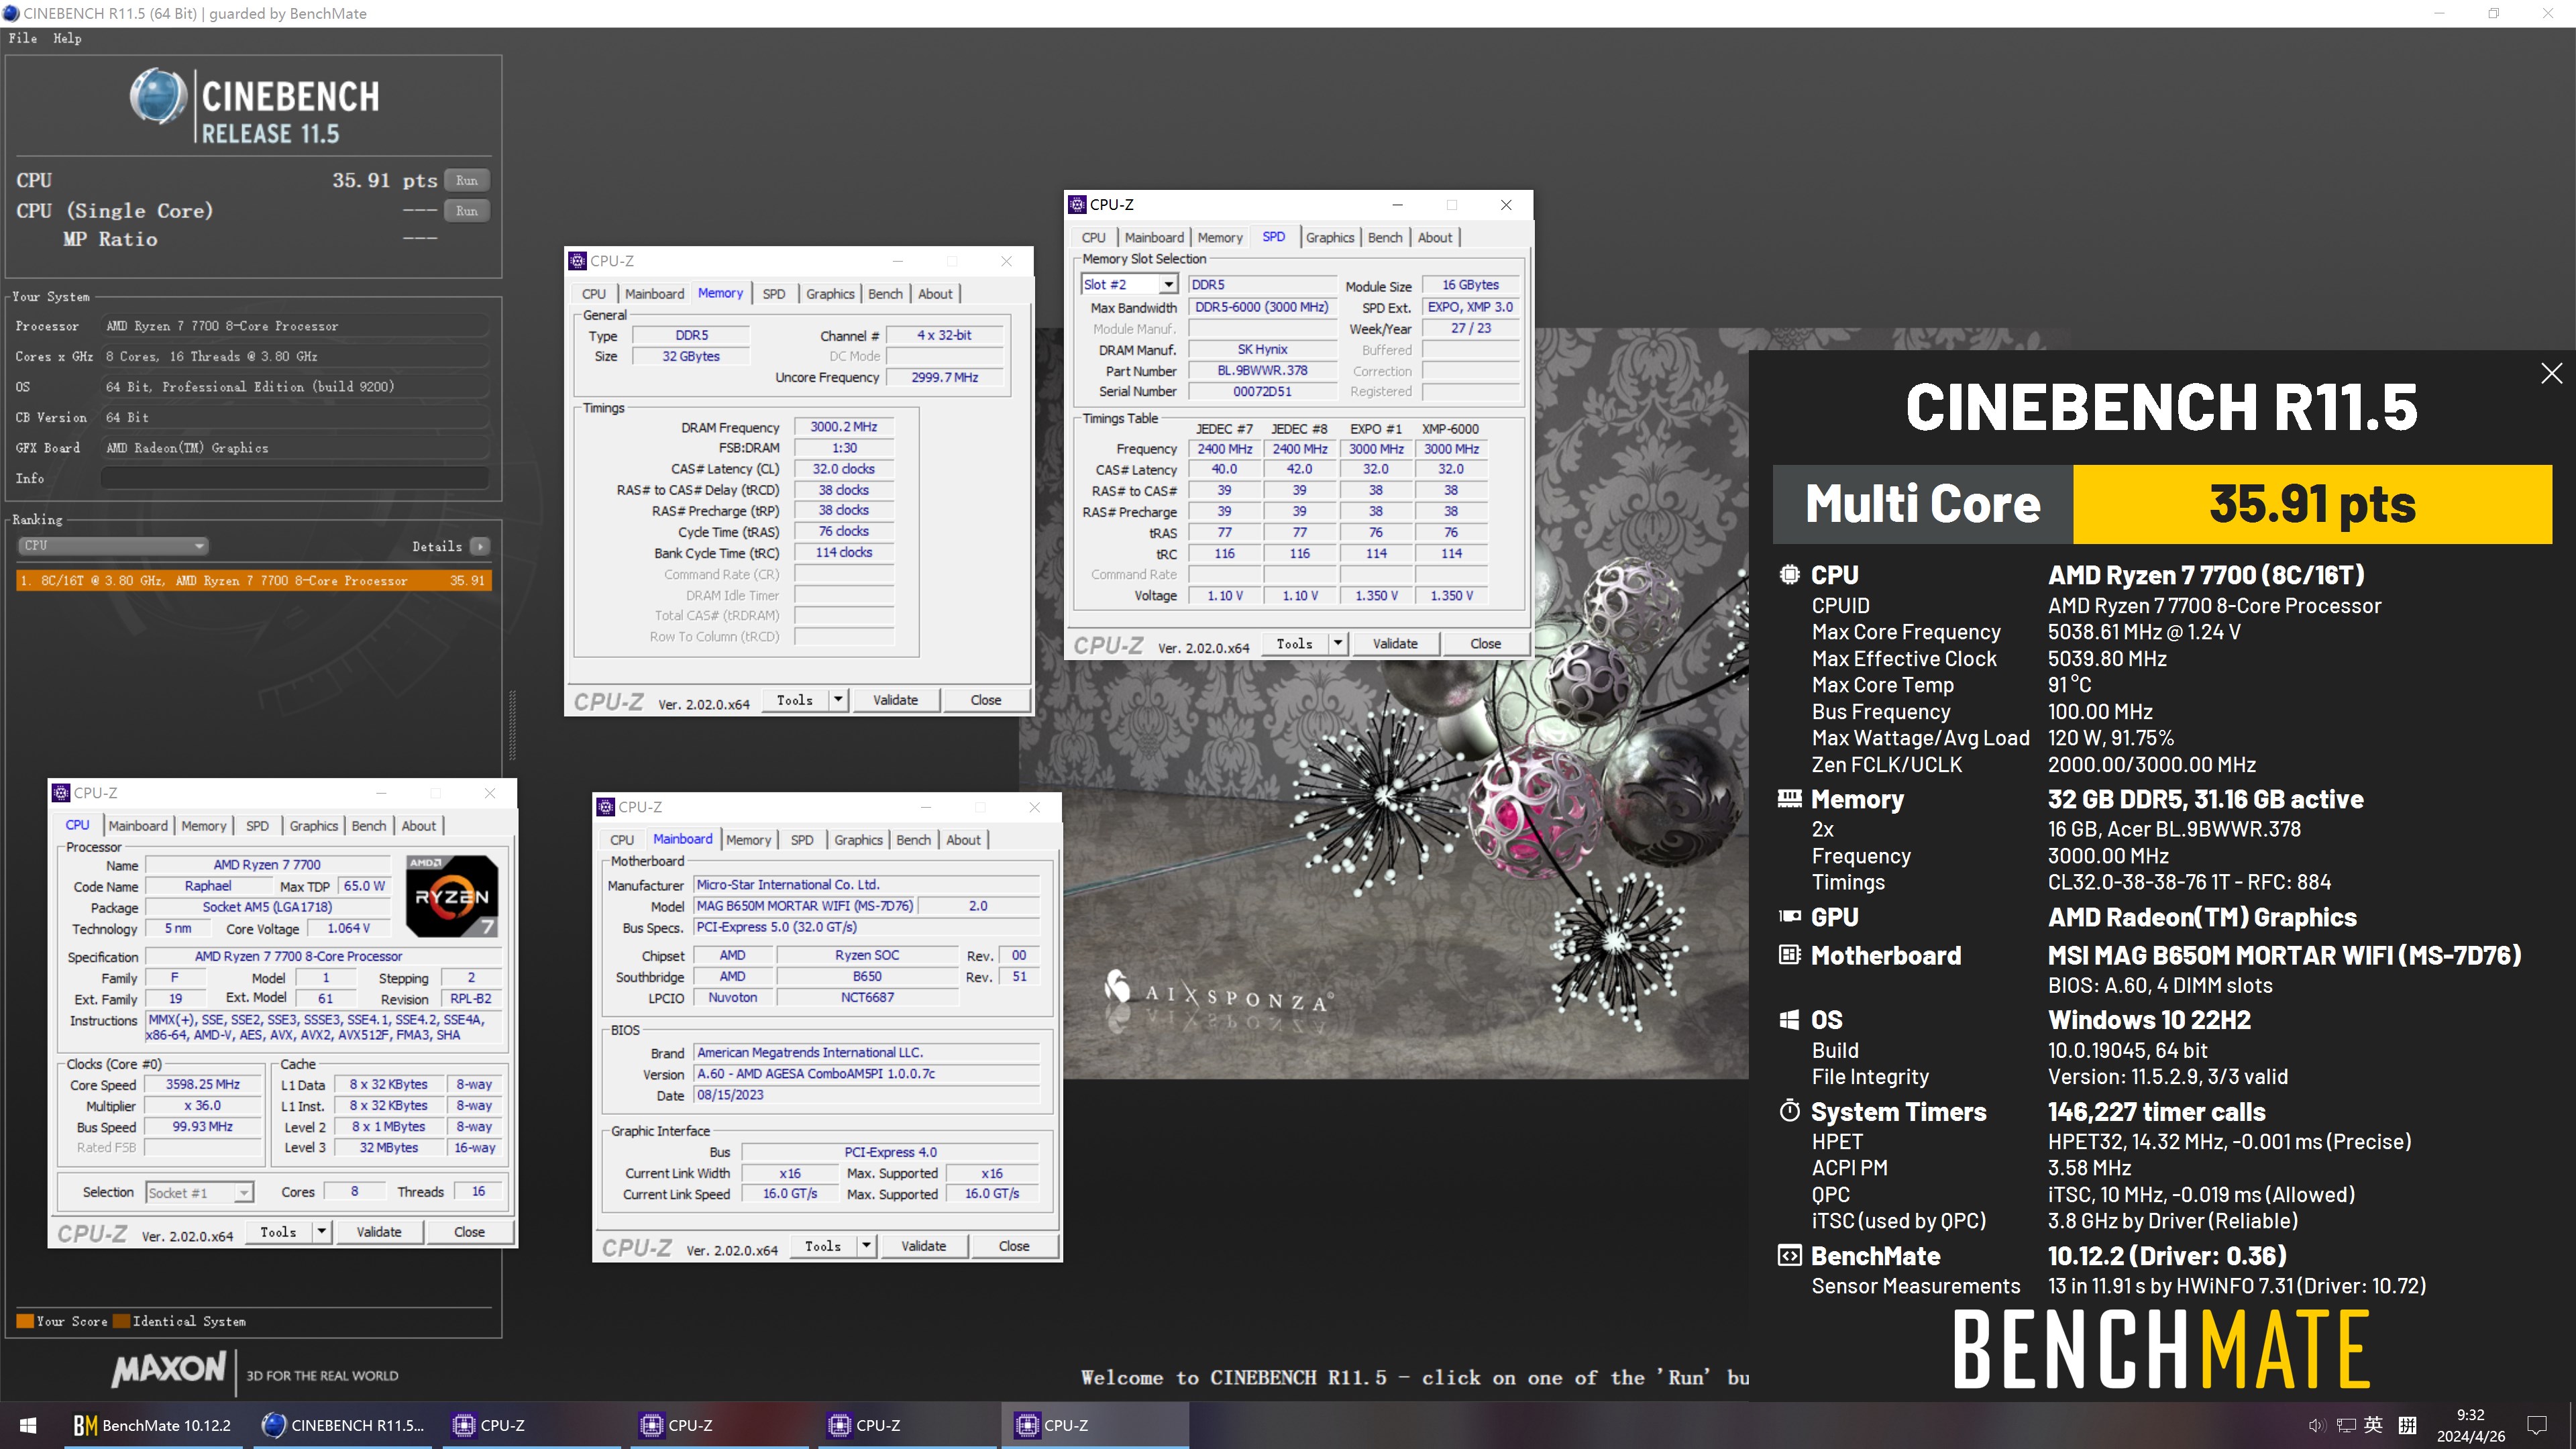Expand Tools dropdown arrow in Mainboard CPU-Z window
2576x1449 pixels.
pyautogui.click(x=866, y=1246)
